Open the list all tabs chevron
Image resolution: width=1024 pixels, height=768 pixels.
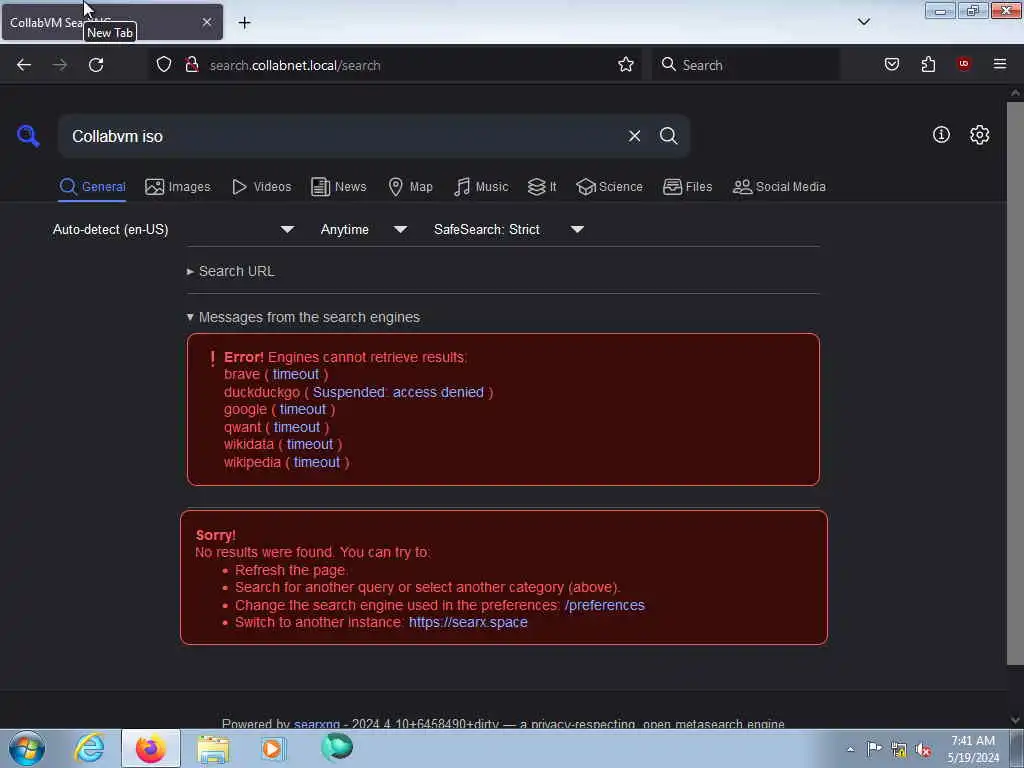[864, 22]
